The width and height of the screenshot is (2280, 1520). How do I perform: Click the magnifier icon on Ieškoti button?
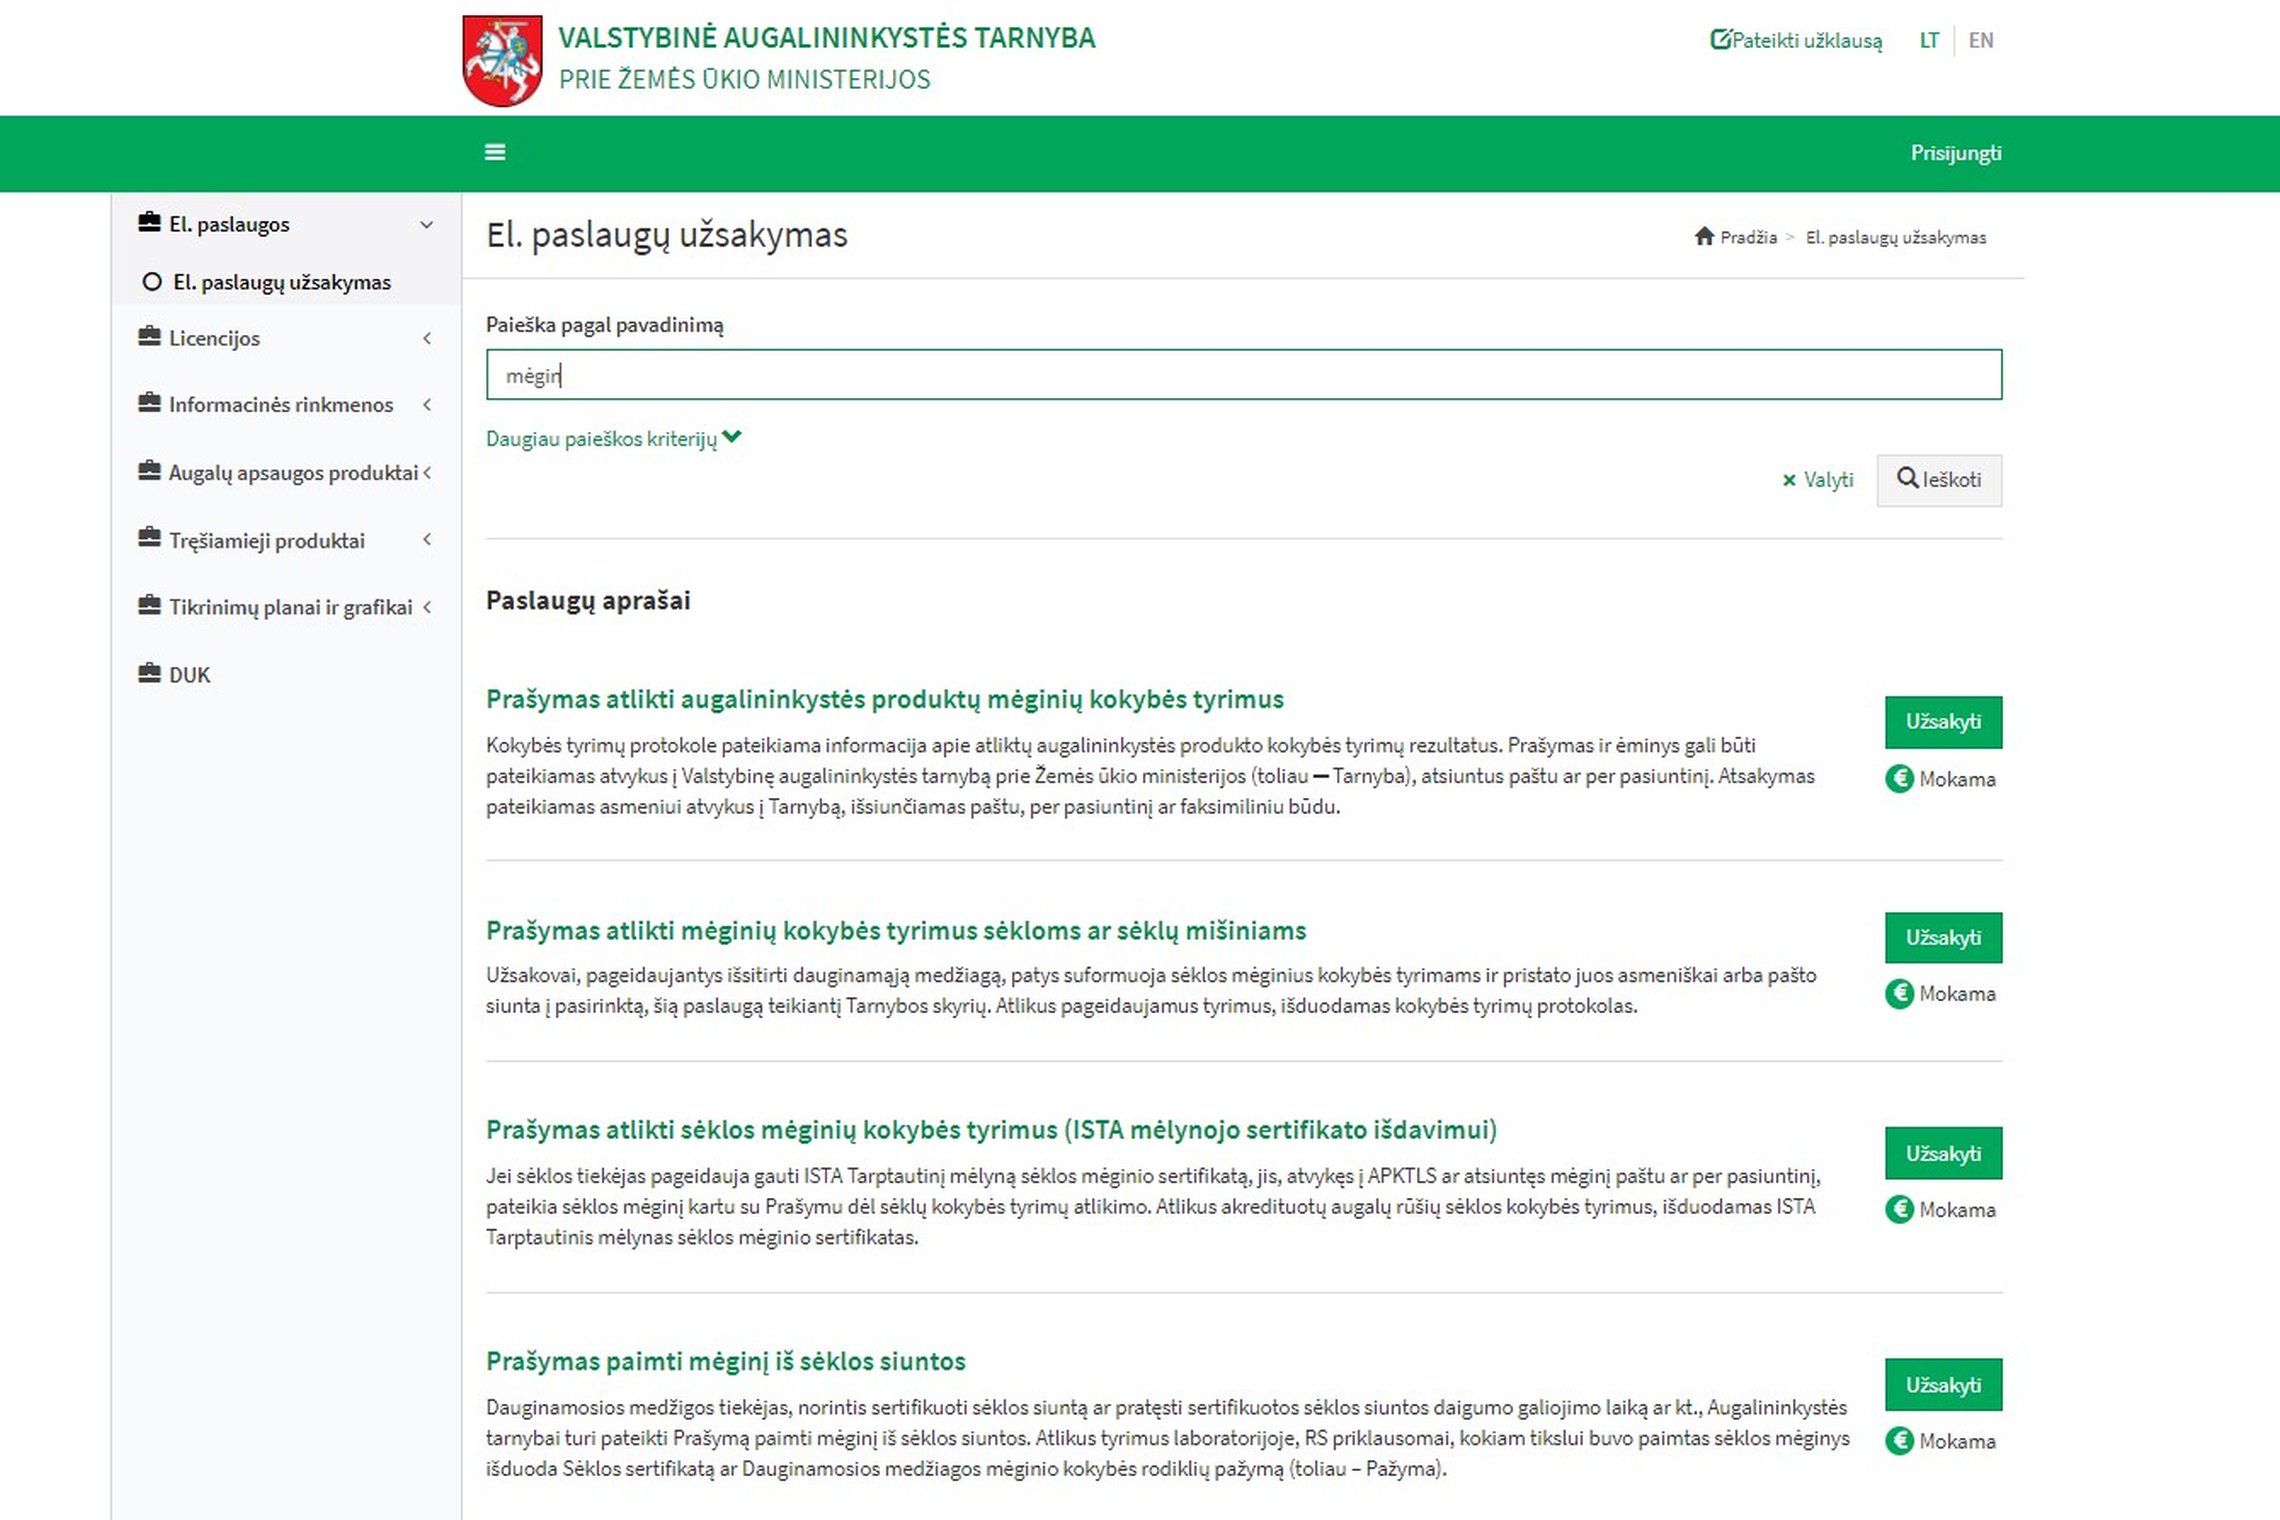tap(1907, 478)
